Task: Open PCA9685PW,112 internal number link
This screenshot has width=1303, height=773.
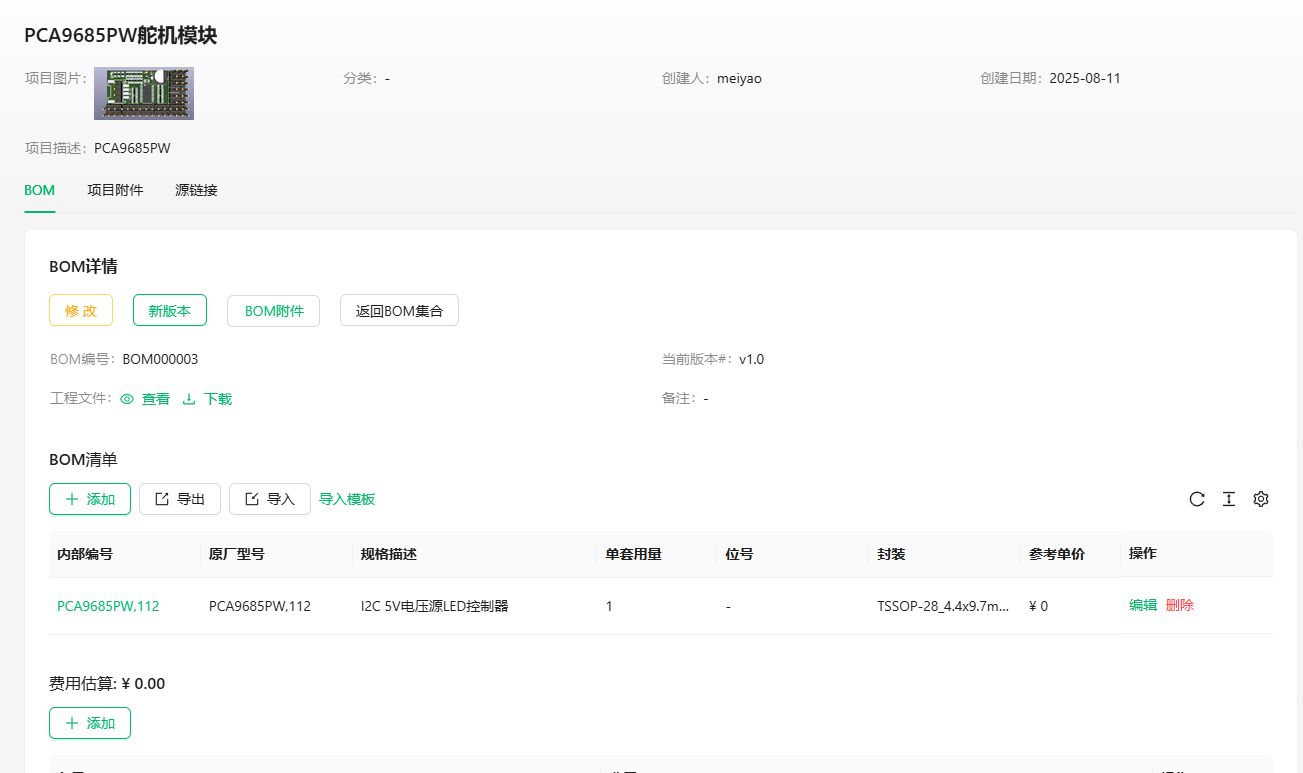Action: tap(108, 606)
